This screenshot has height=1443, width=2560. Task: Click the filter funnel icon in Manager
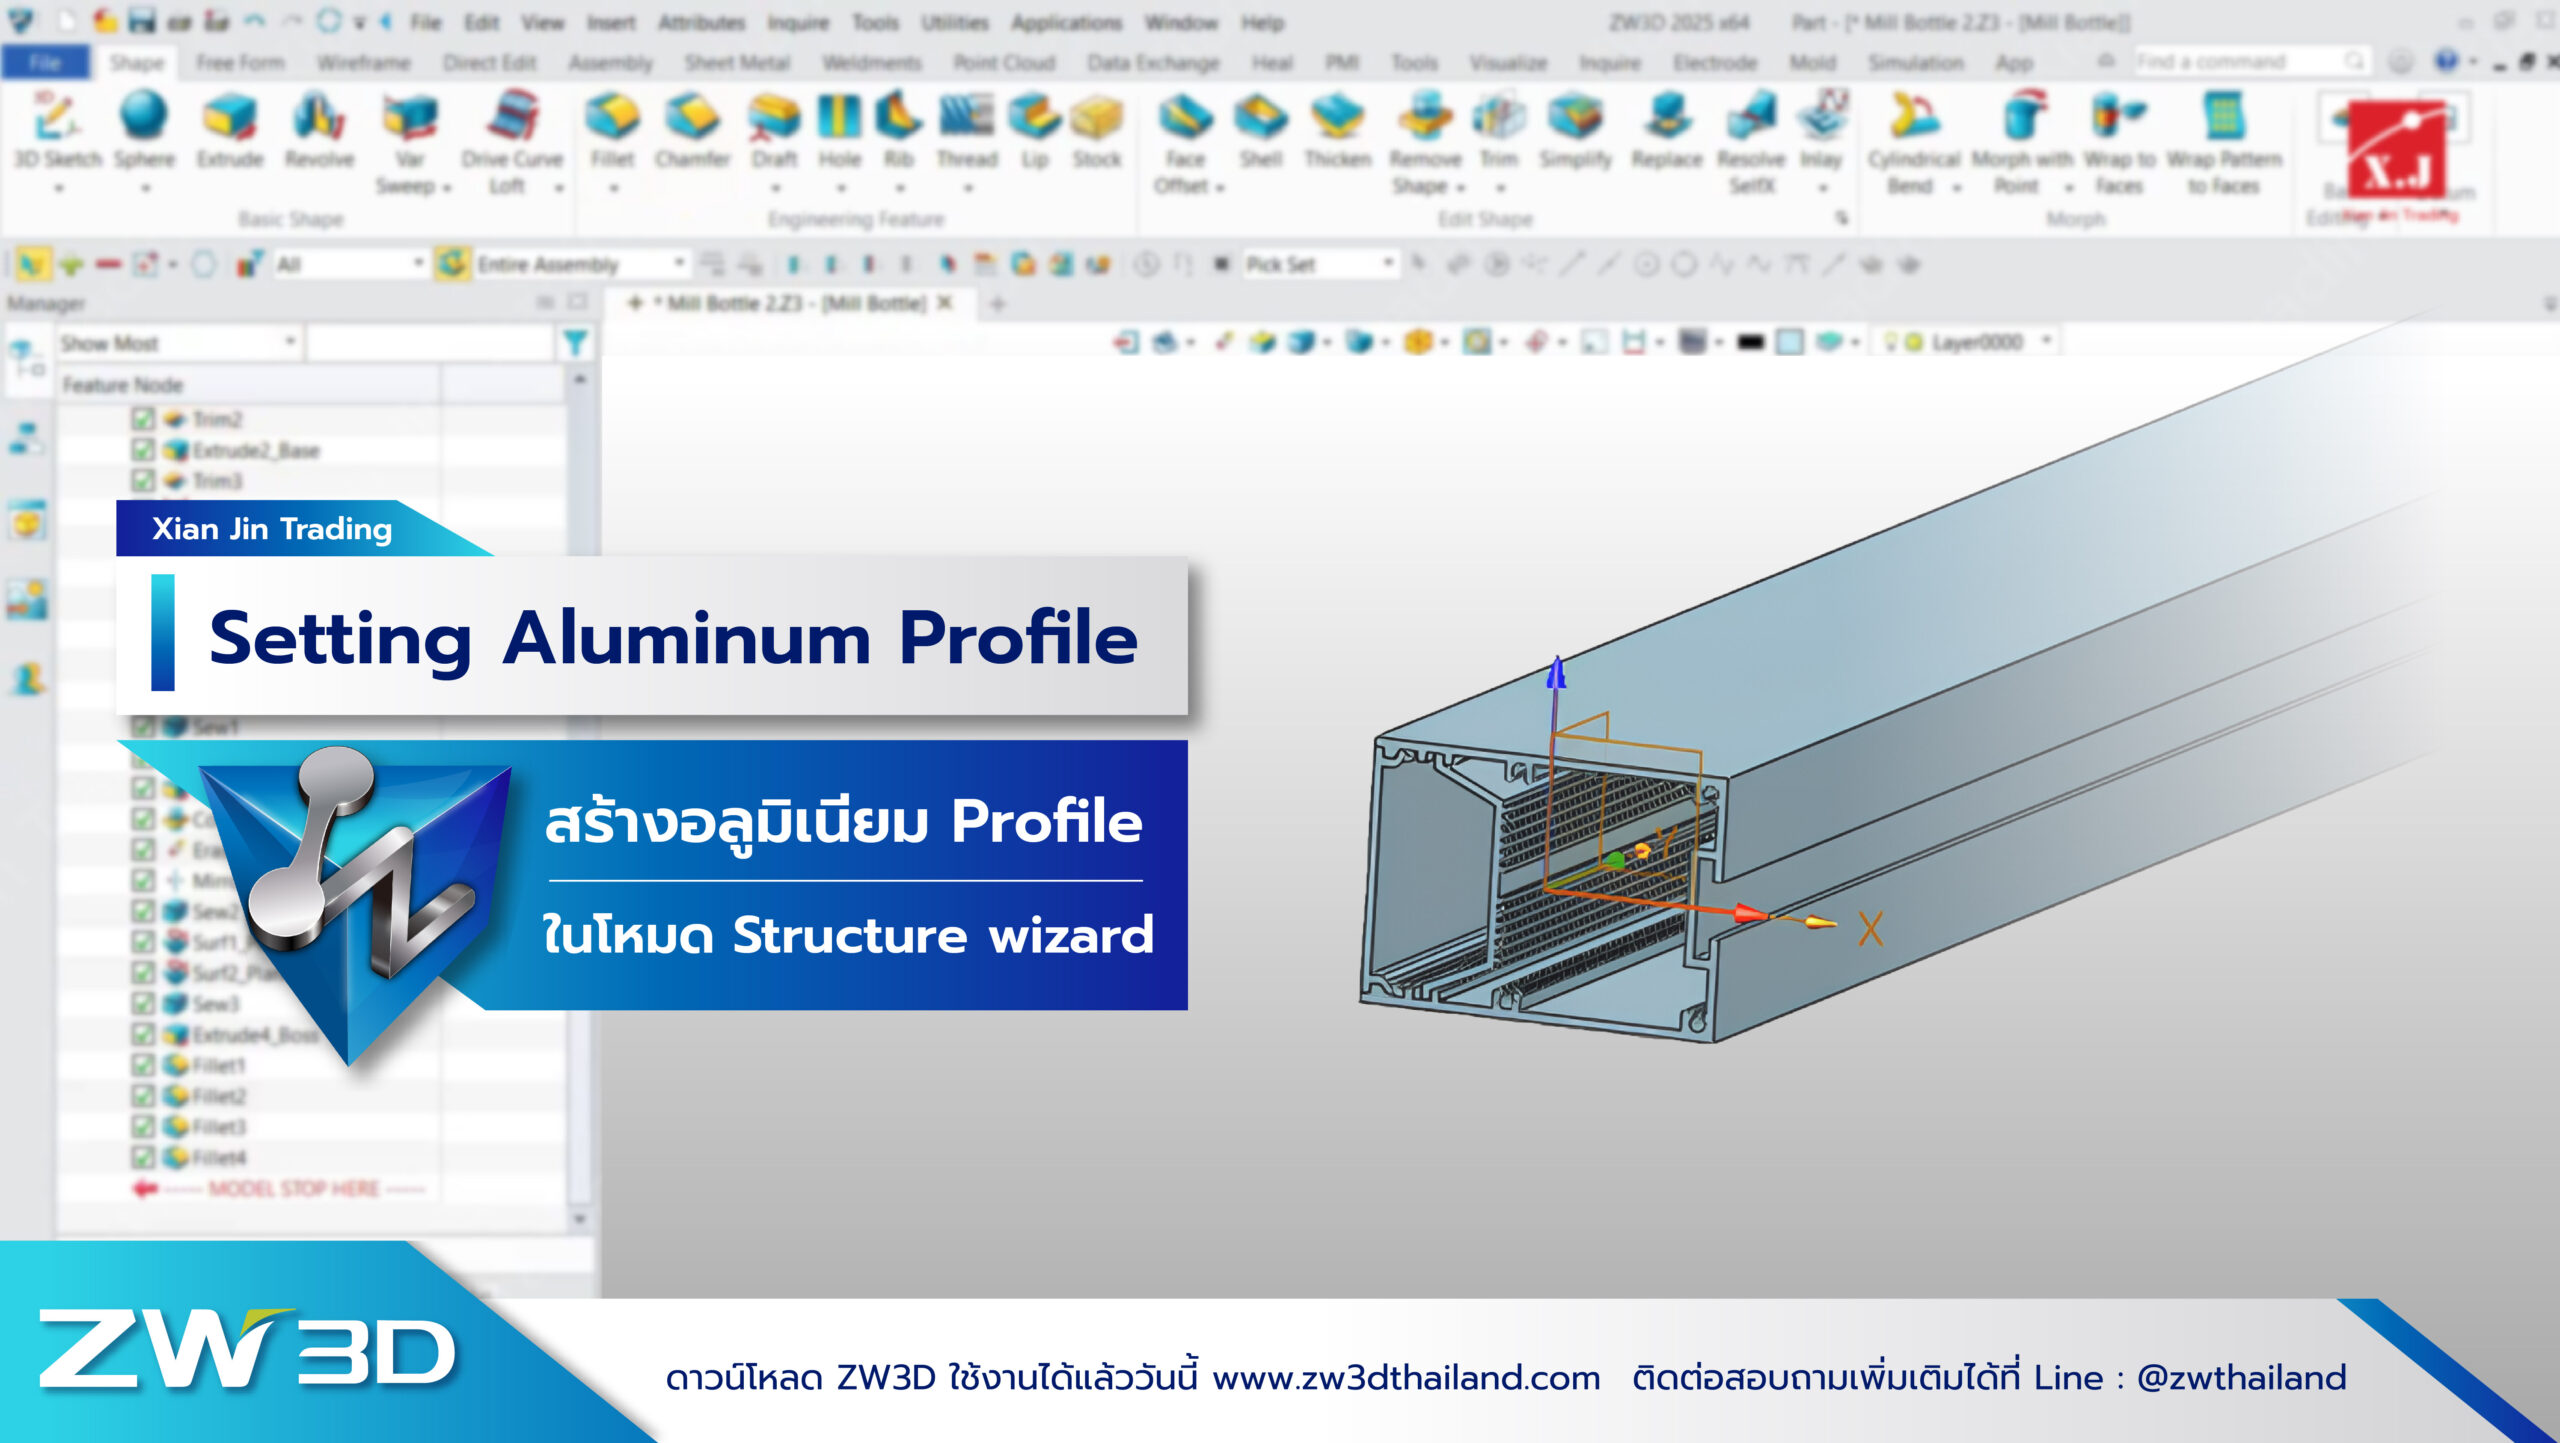tap(575, 344)
